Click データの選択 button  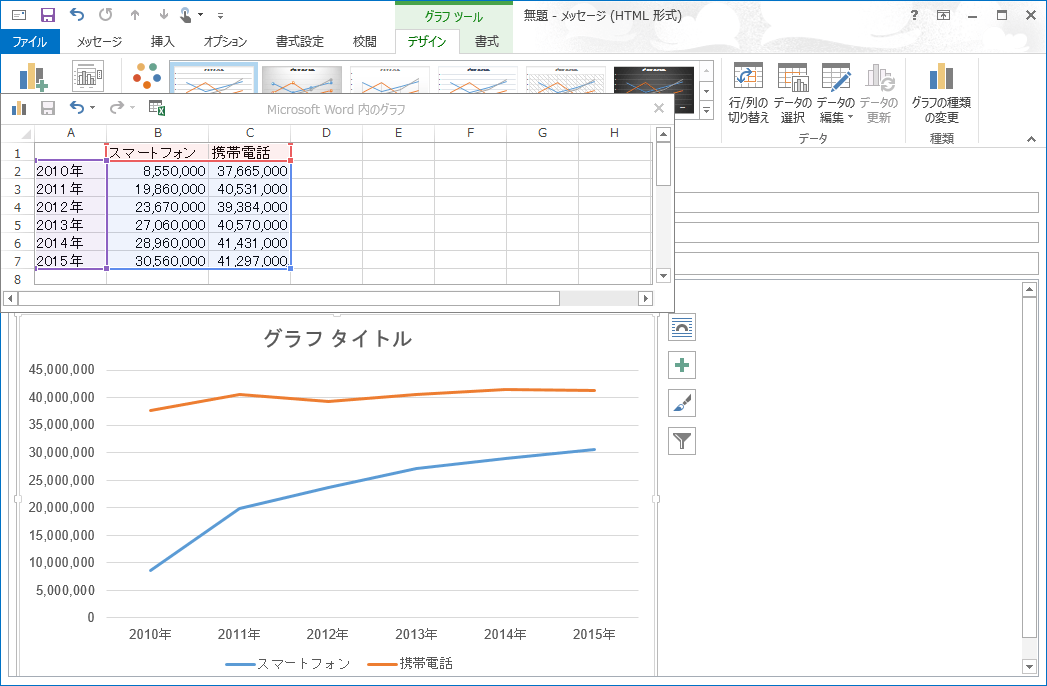[793, 93]
